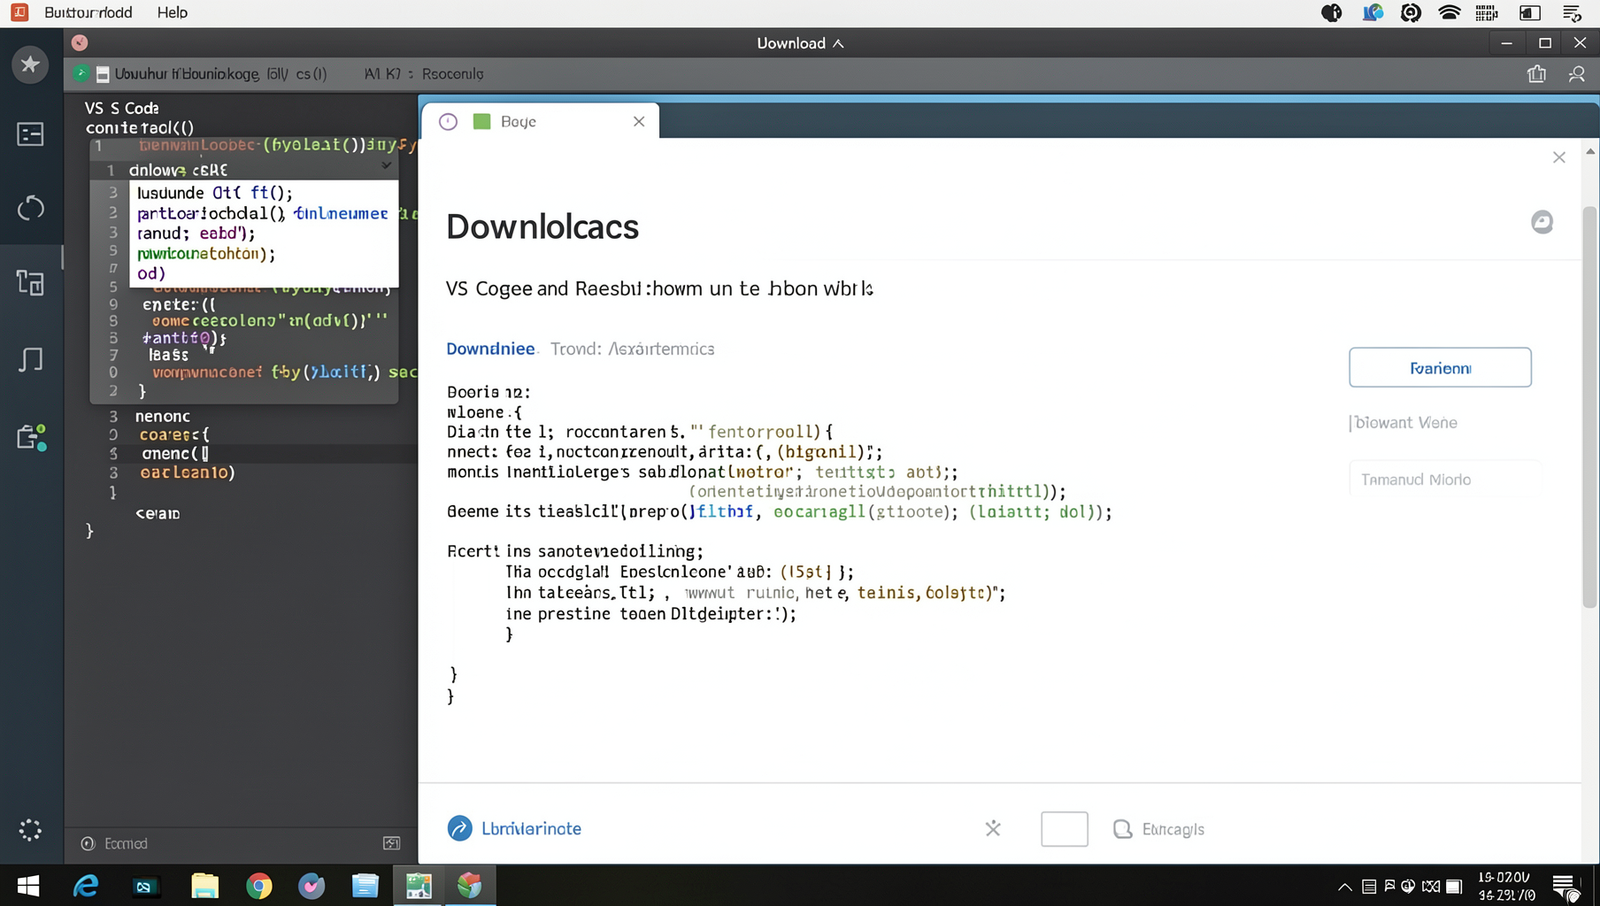The width and height of the screenshot is (1600, 906).
Task: Click the panel icon at the editor's bottom right
Action: [392, 843]
